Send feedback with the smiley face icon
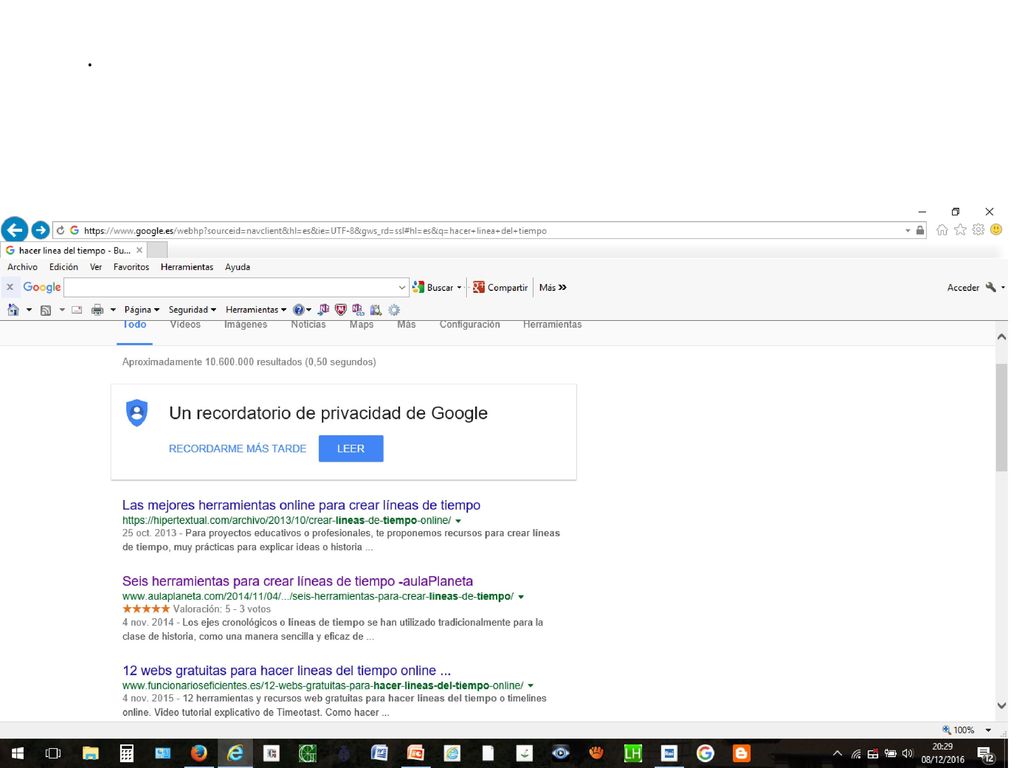The height and width of the screenshot is (768, 1024). point(996,230)
